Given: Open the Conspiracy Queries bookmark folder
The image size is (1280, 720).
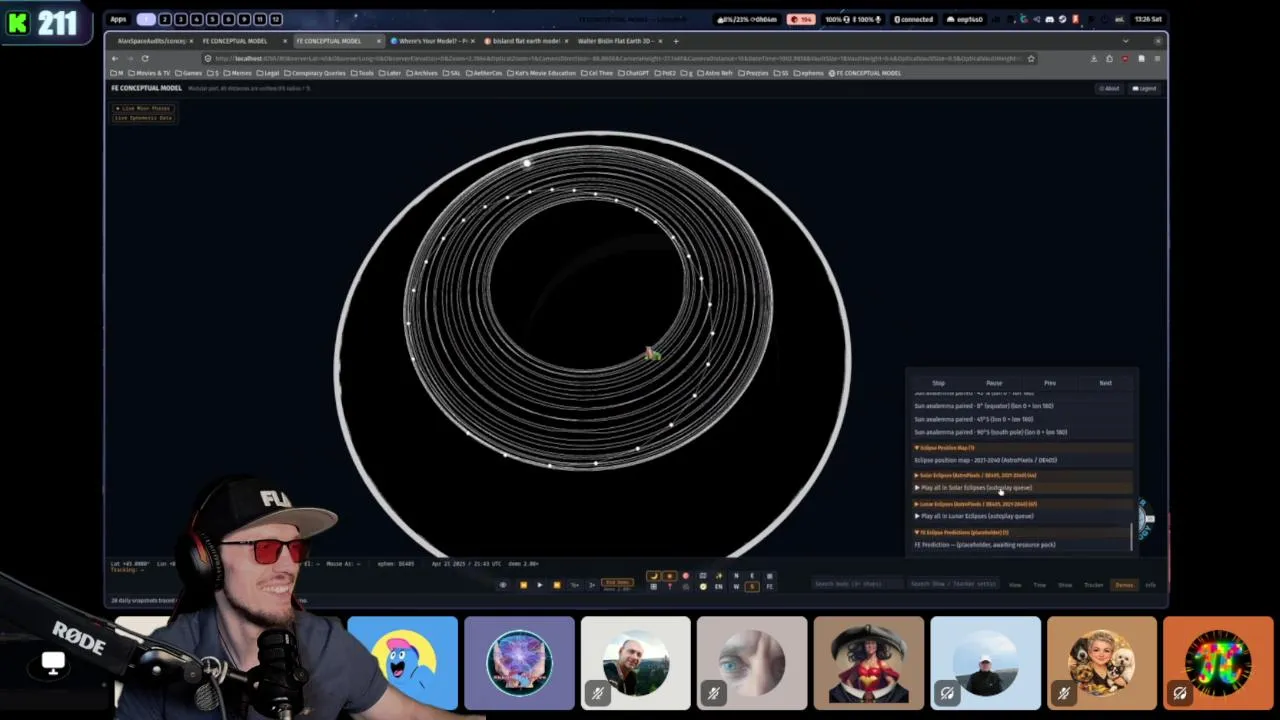Looking at the screenshot, I should point(316,73).
